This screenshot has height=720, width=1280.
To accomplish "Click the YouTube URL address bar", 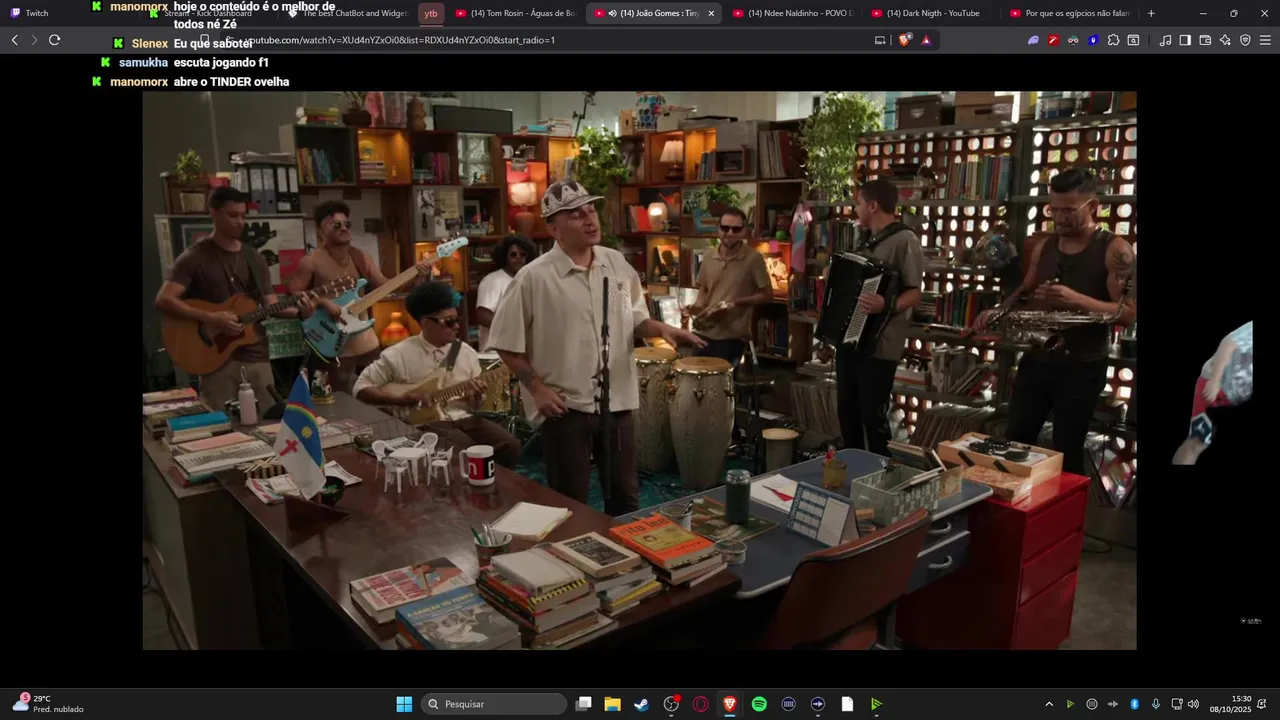I will (545, 40).
